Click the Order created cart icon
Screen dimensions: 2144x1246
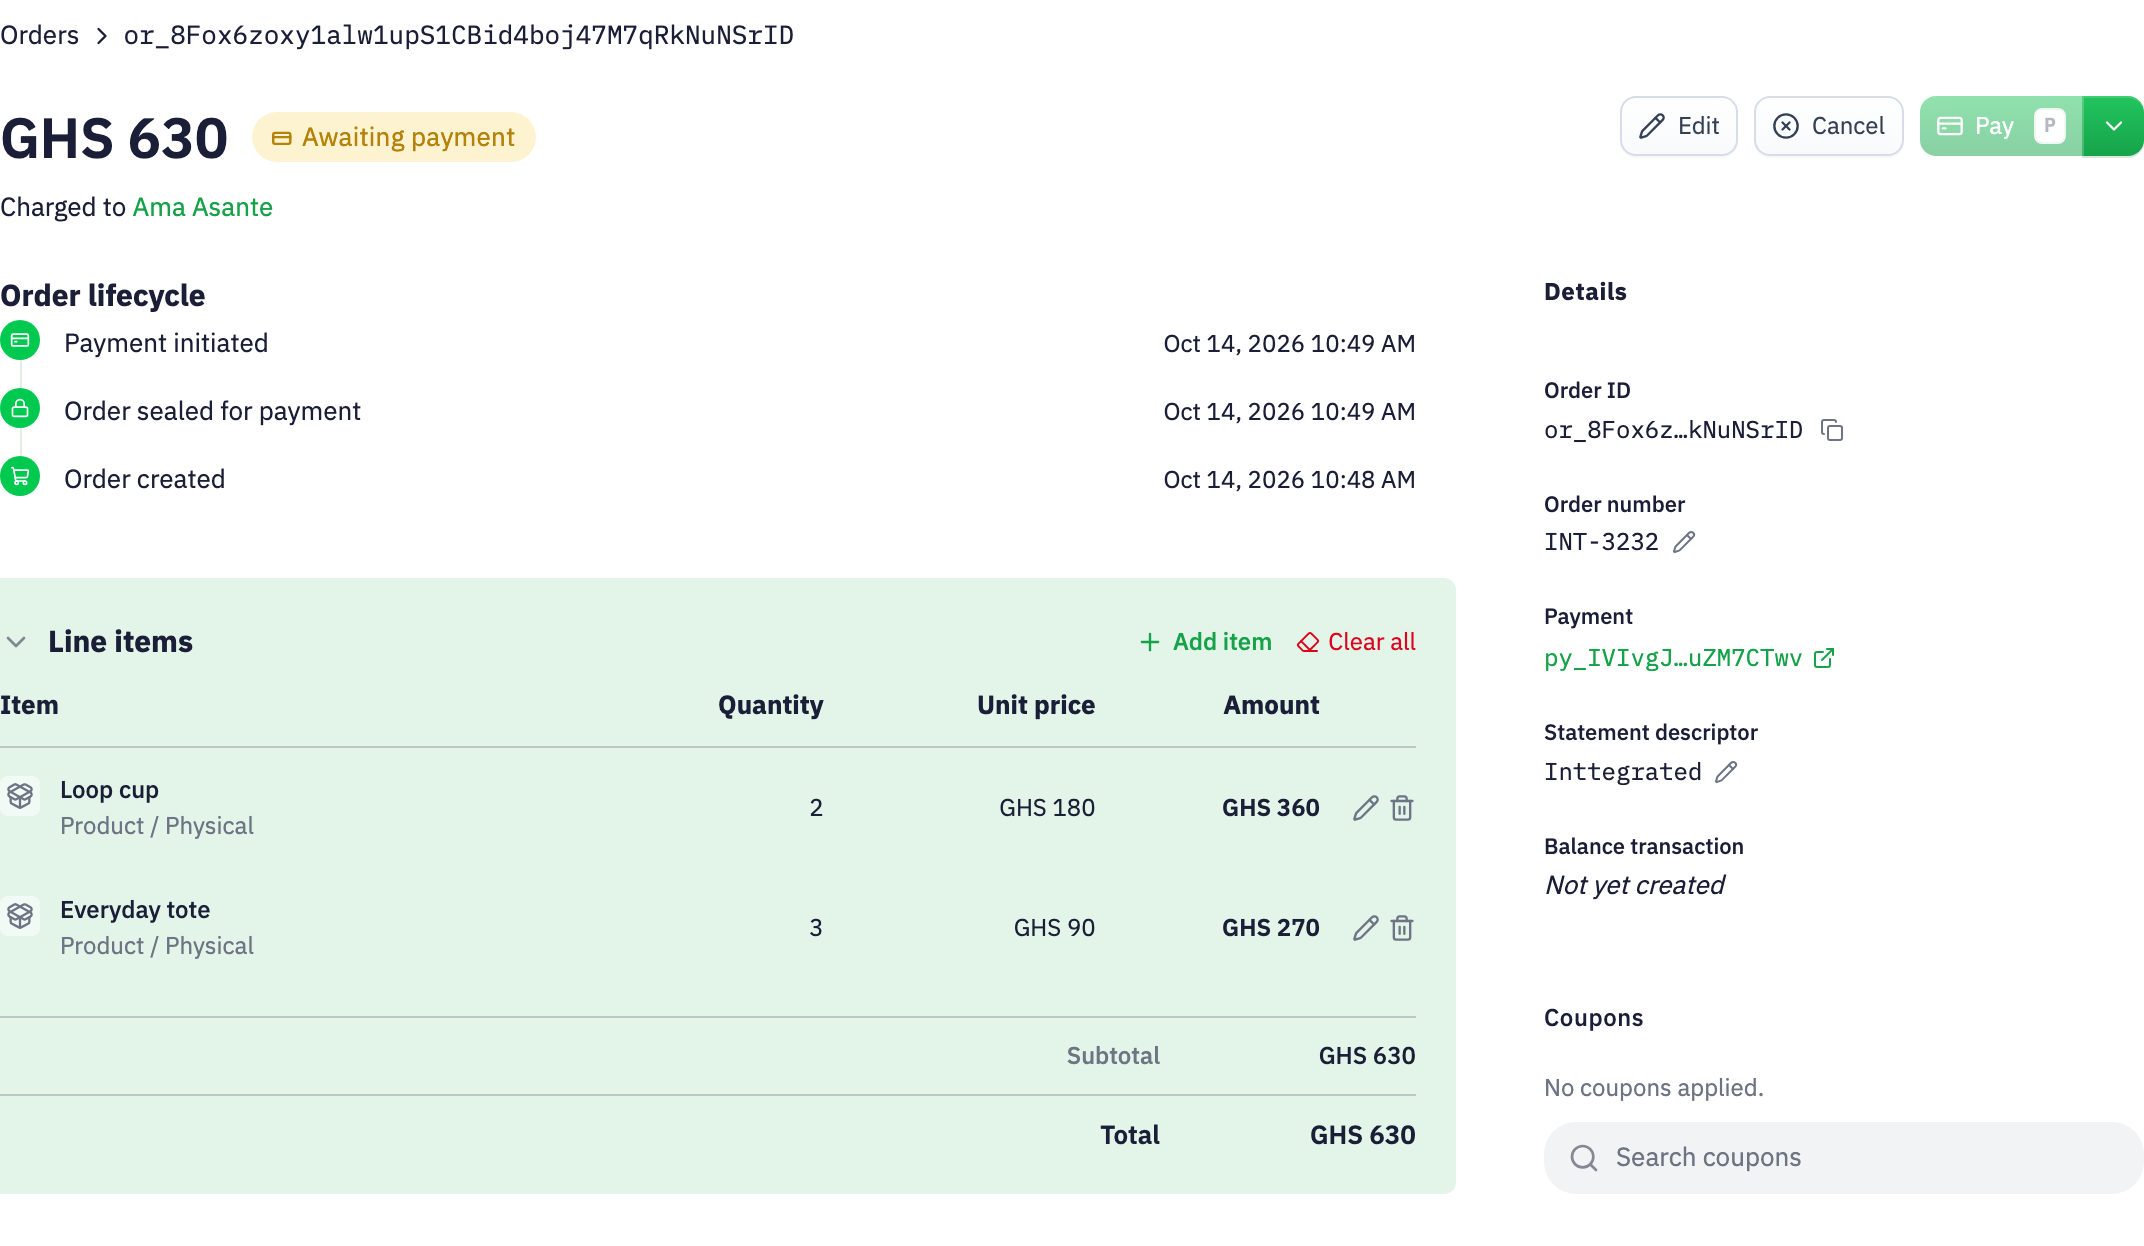coord(20,476)
